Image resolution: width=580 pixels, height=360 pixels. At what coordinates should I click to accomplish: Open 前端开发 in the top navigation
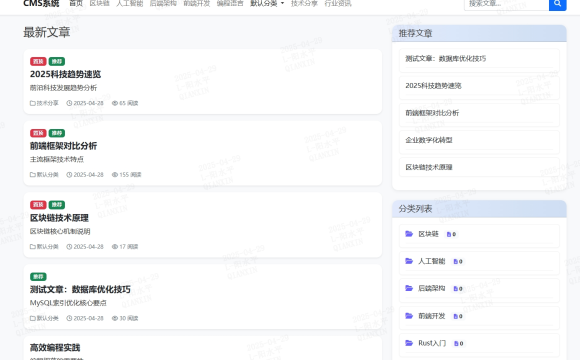pos(197,3)
